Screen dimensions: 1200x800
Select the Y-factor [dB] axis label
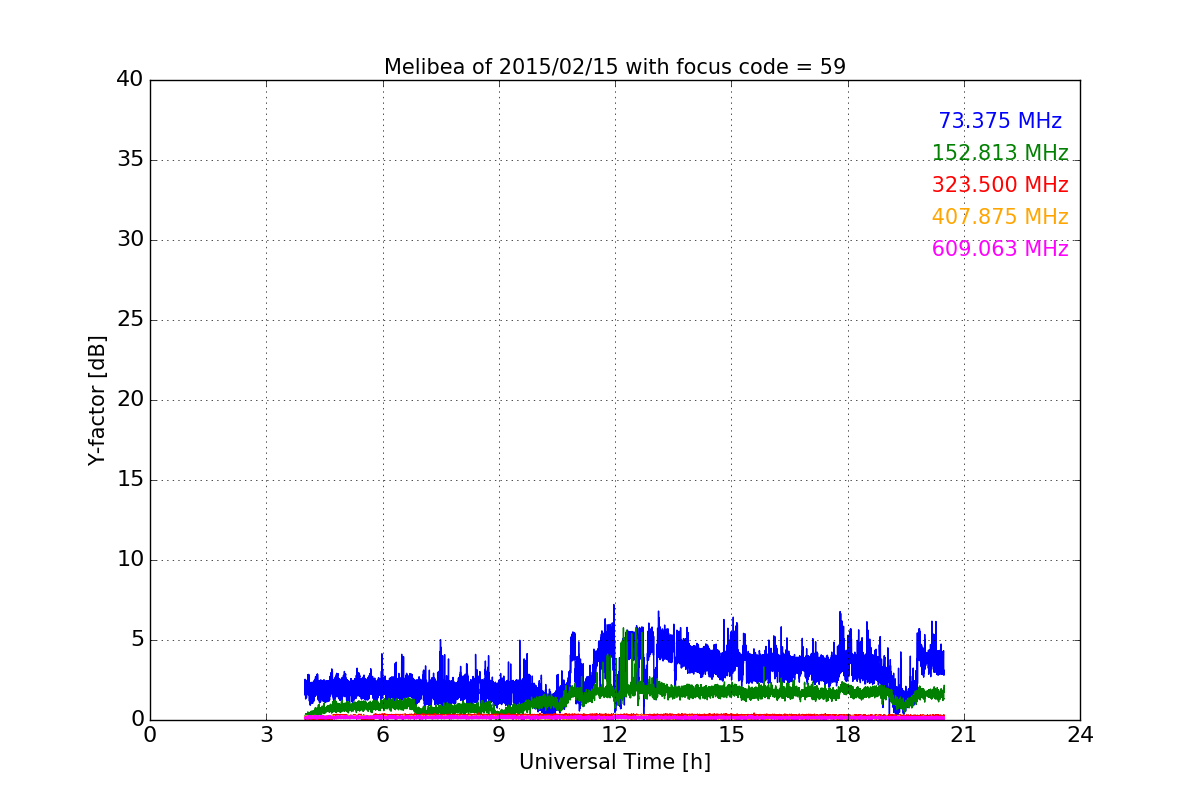tap(97, 400)
